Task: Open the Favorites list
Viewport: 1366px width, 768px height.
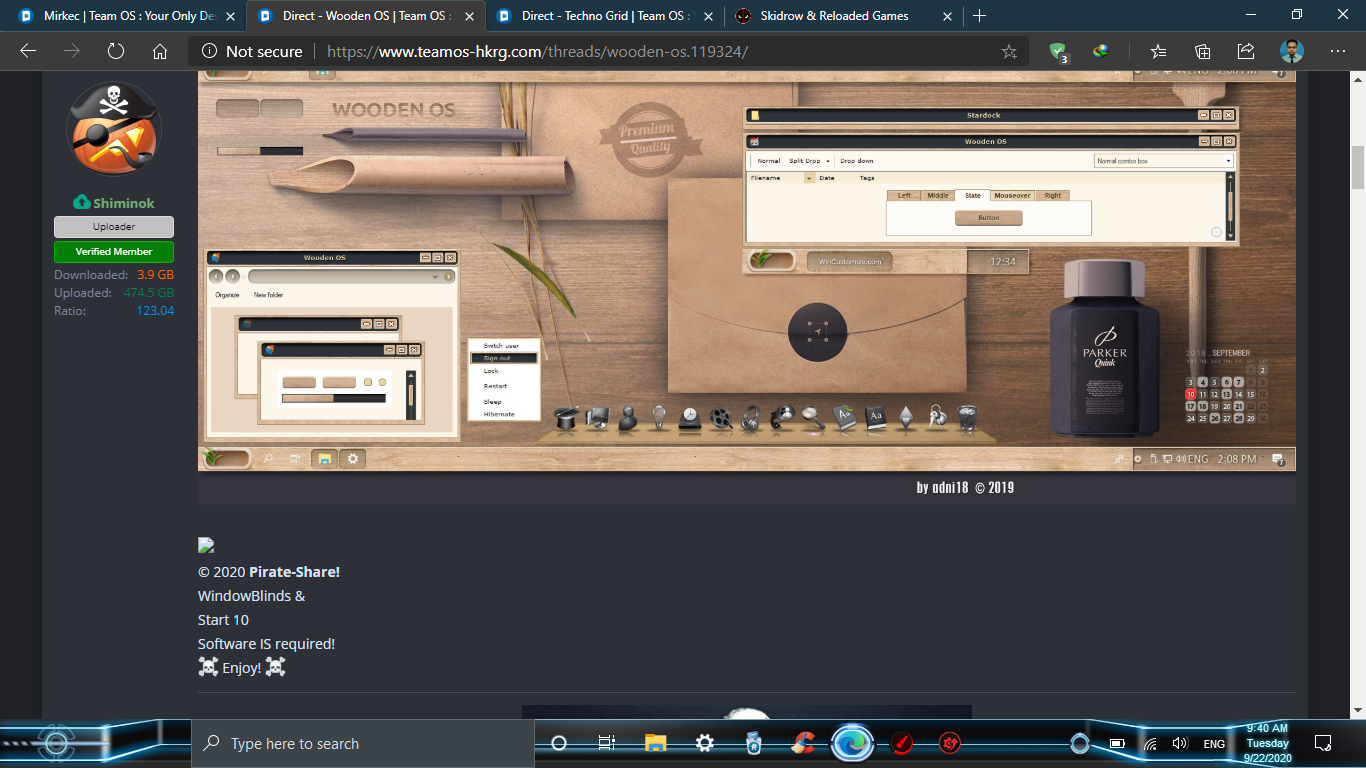Action: pos(1158,52)
